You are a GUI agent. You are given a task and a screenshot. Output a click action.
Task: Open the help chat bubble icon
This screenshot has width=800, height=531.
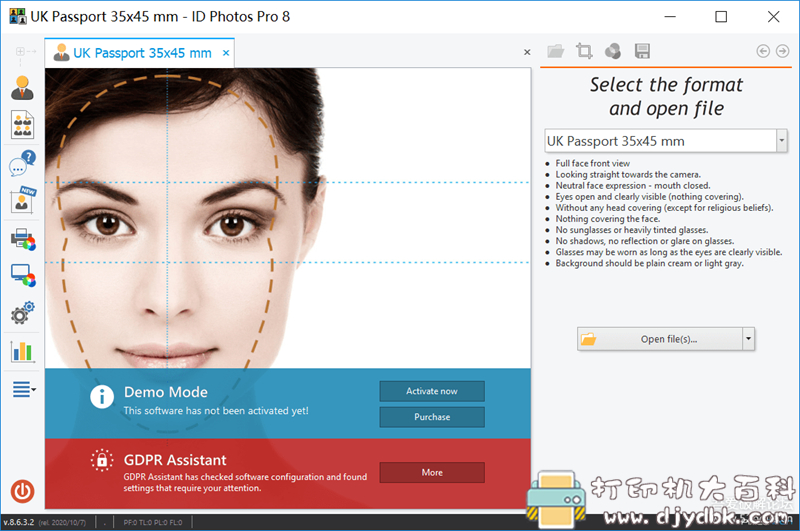tap(22, 163)
